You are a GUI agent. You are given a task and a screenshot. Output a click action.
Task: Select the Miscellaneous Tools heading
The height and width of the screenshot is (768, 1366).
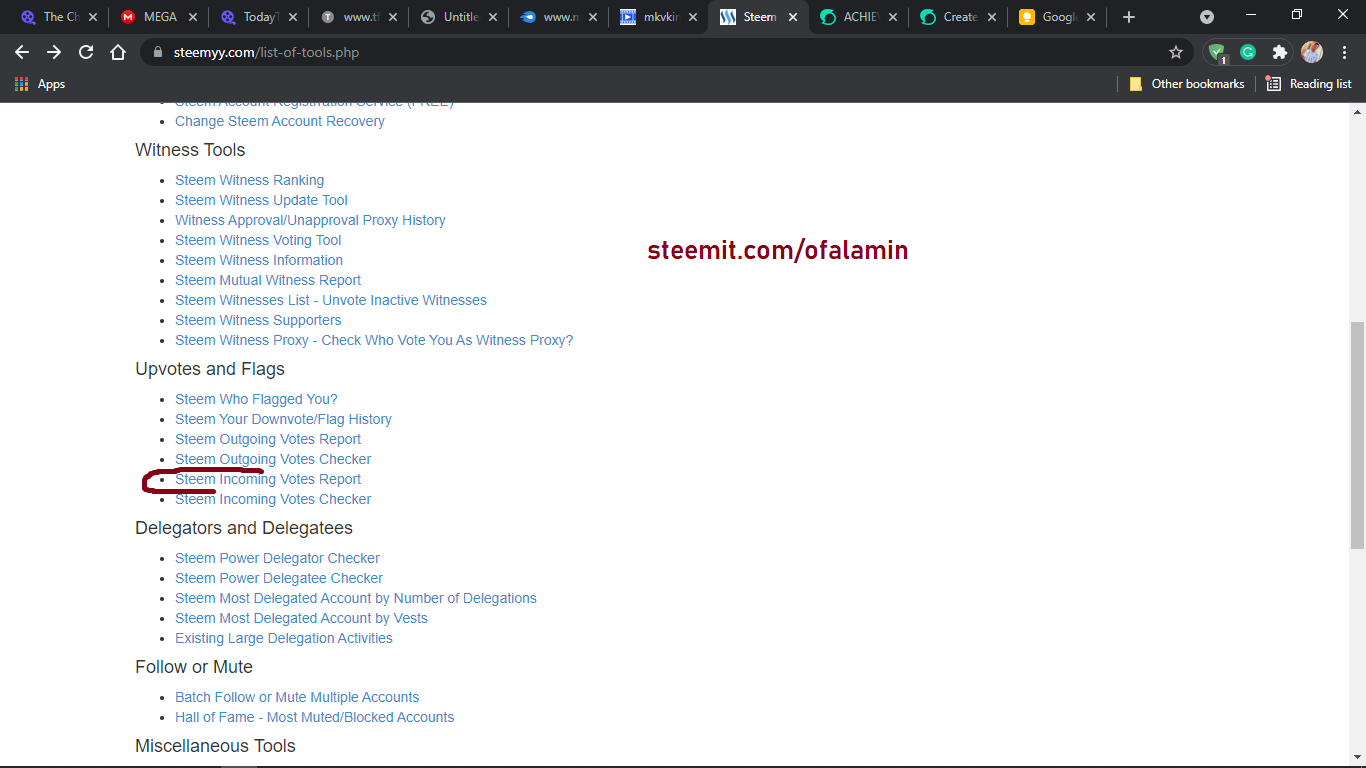(215, 746)
